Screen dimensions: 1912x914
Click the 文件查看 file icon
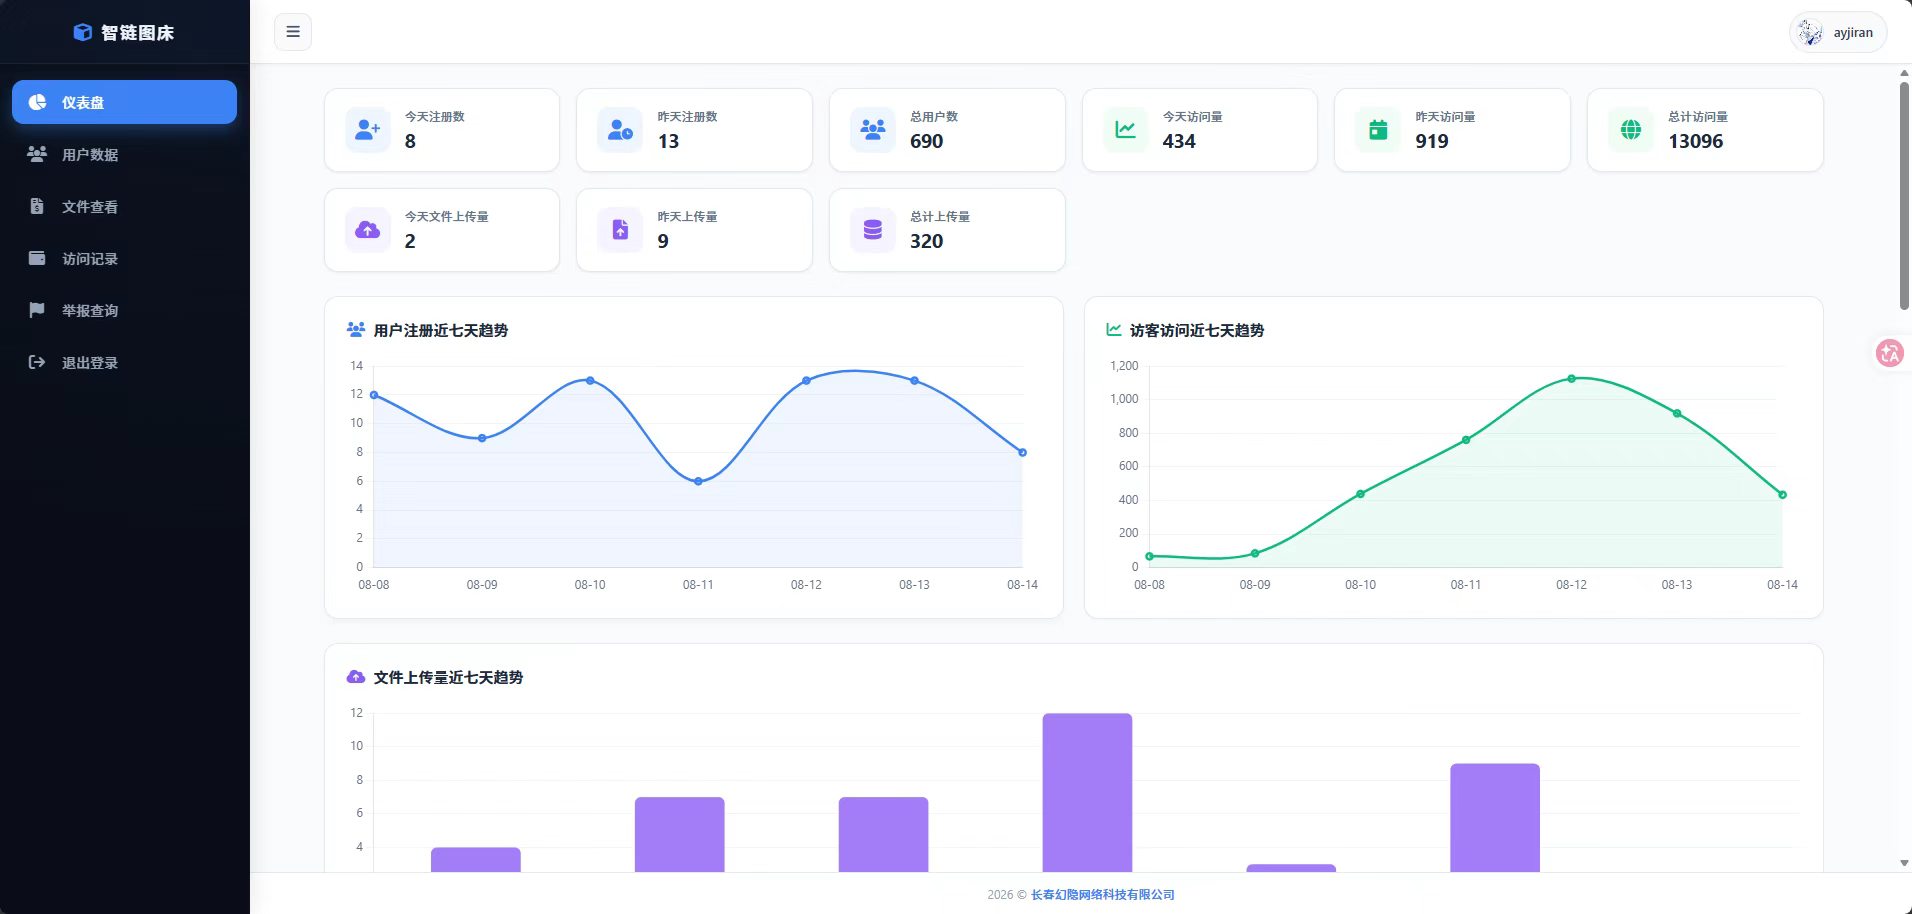pyautogui.click(x=37, y=206)
